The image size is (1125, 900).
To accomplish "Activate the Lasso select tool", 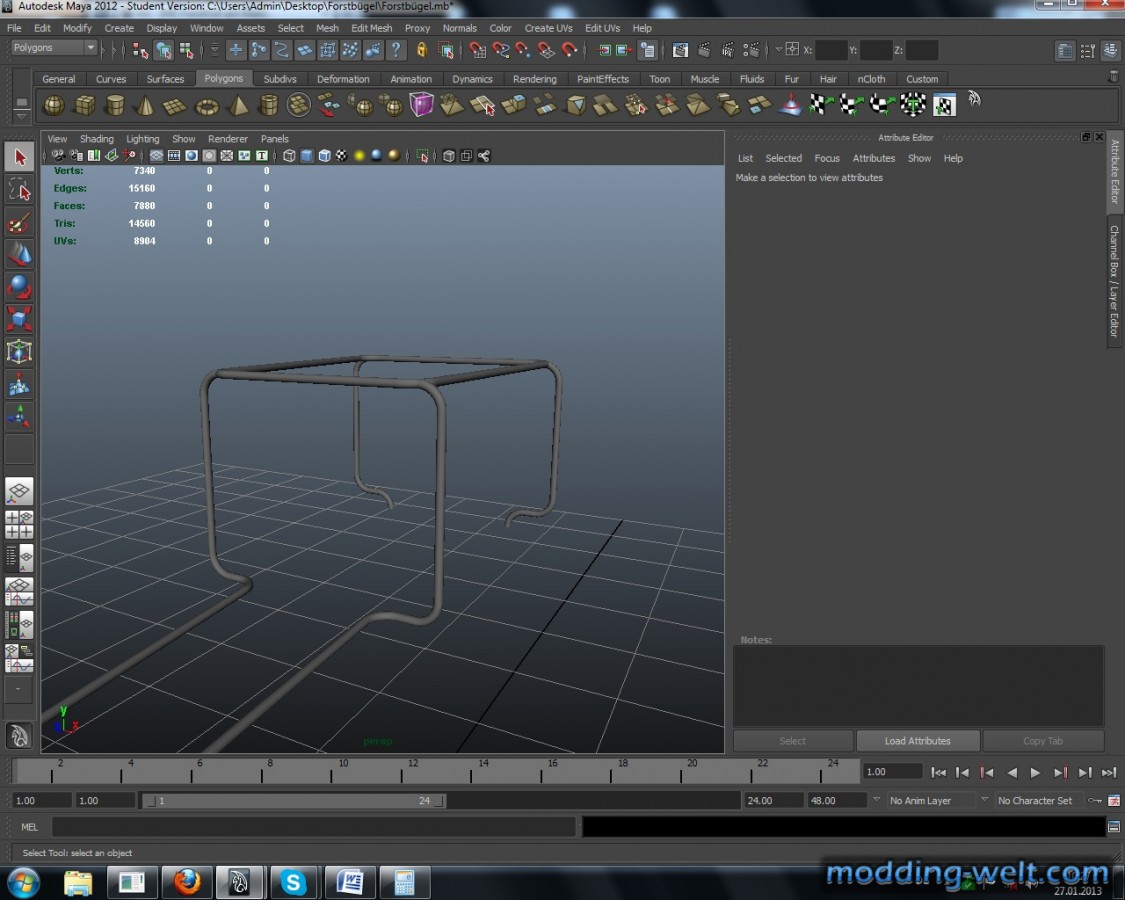I will pos(19,190).
